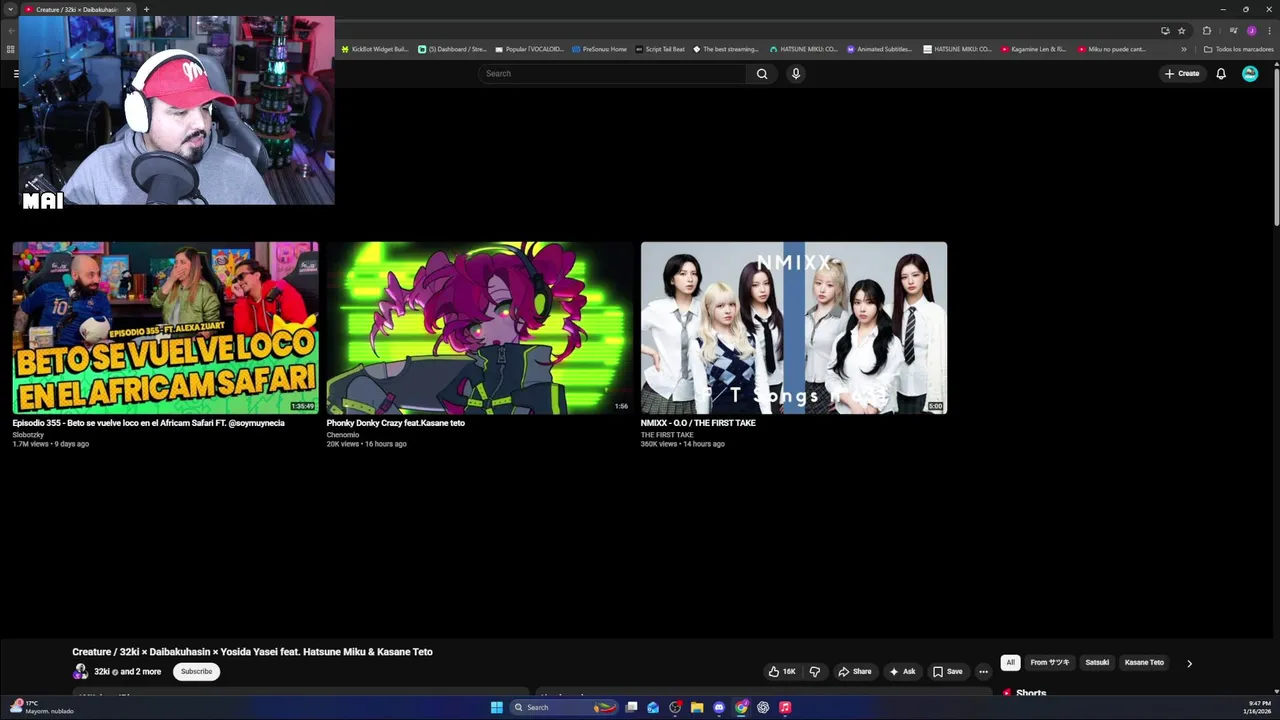The height and width of the screenshot is (720, 1280).
Task: Click the YouTube search magnifier button
Action: pos(762,73)
